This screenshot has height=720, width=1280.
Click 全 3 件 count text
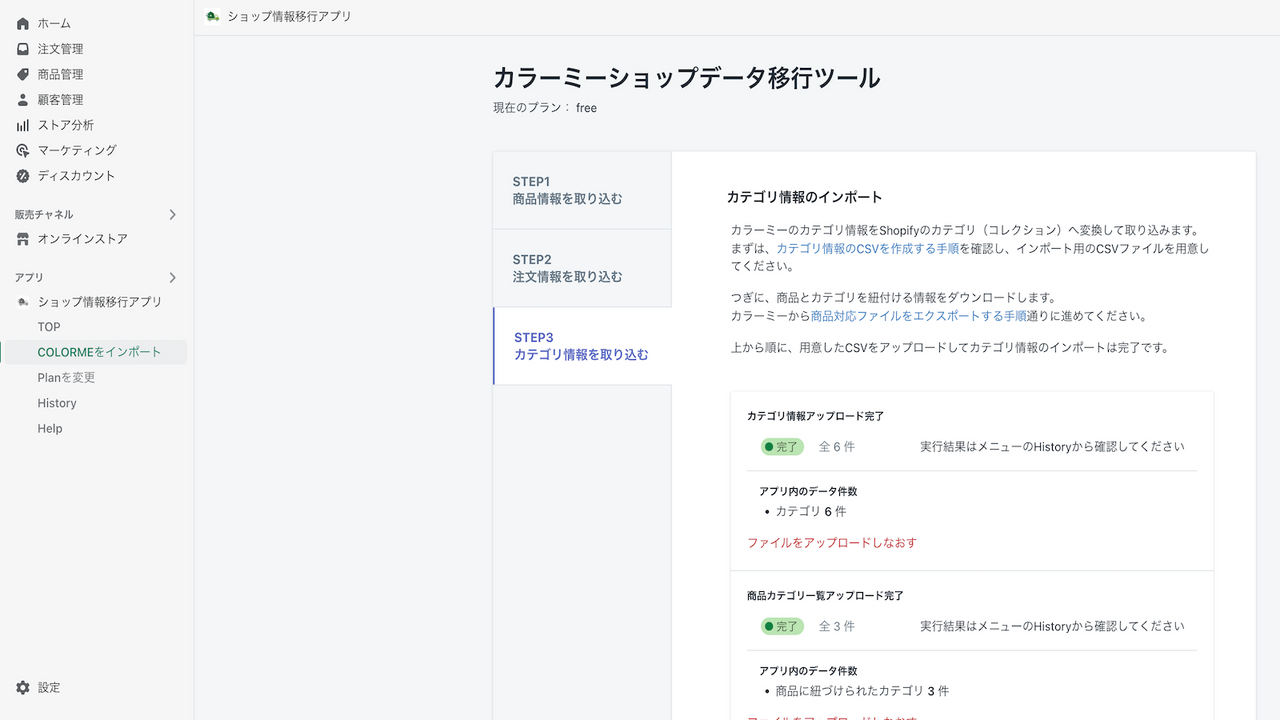coord(837,626)
